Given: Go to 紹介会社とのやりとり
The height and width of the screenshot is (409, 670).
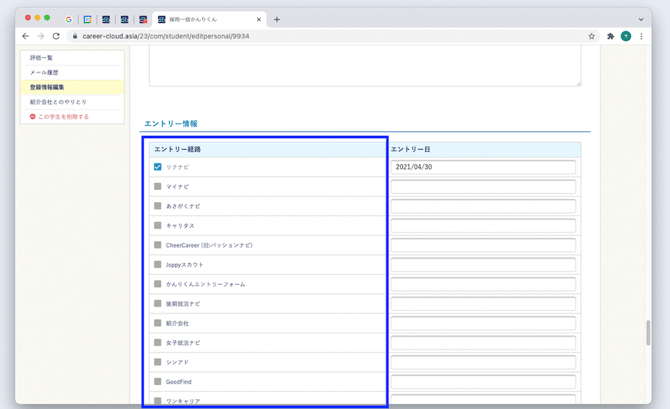Looking at the screenshot, I should tap(58, 102).
